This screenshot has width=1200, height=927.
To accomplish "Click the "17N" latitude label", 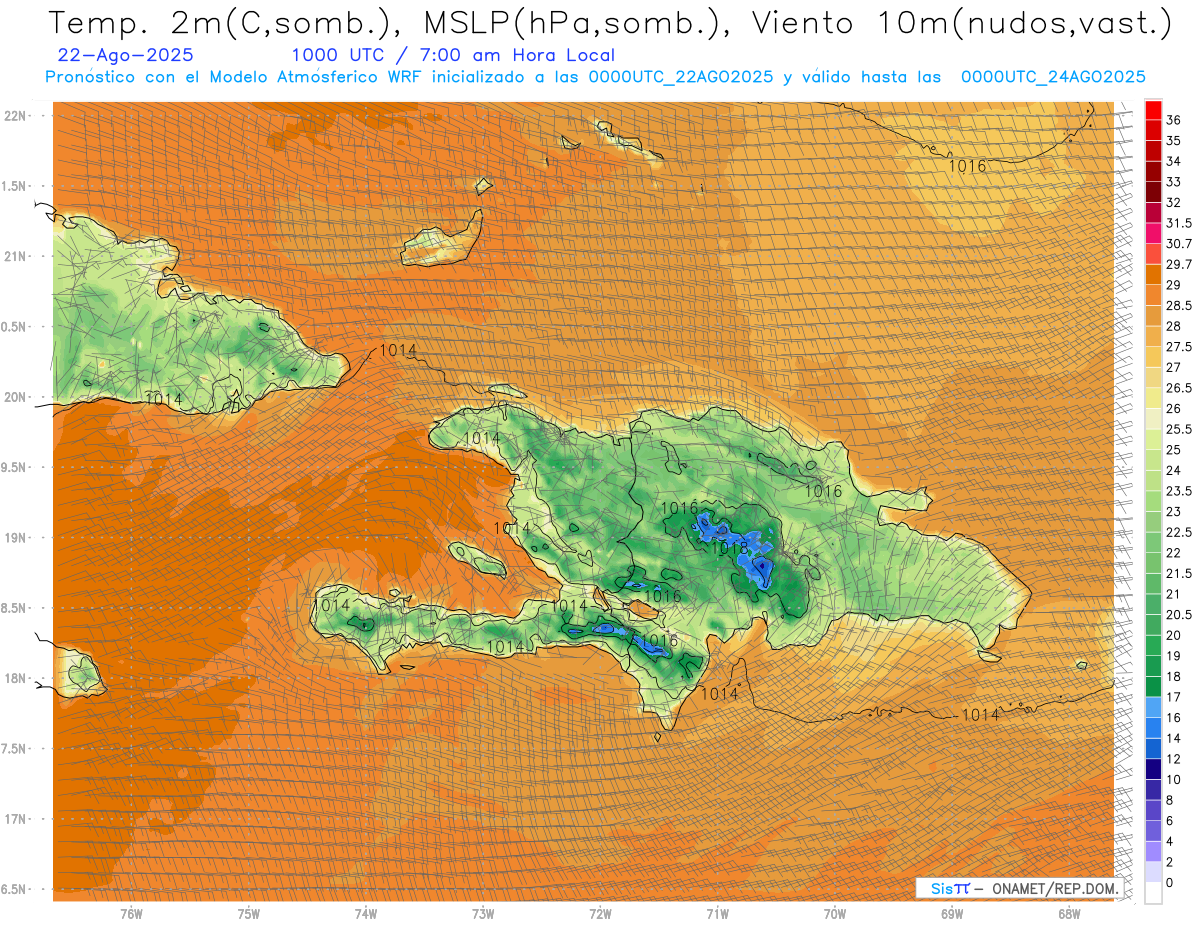I will [16, 819].
